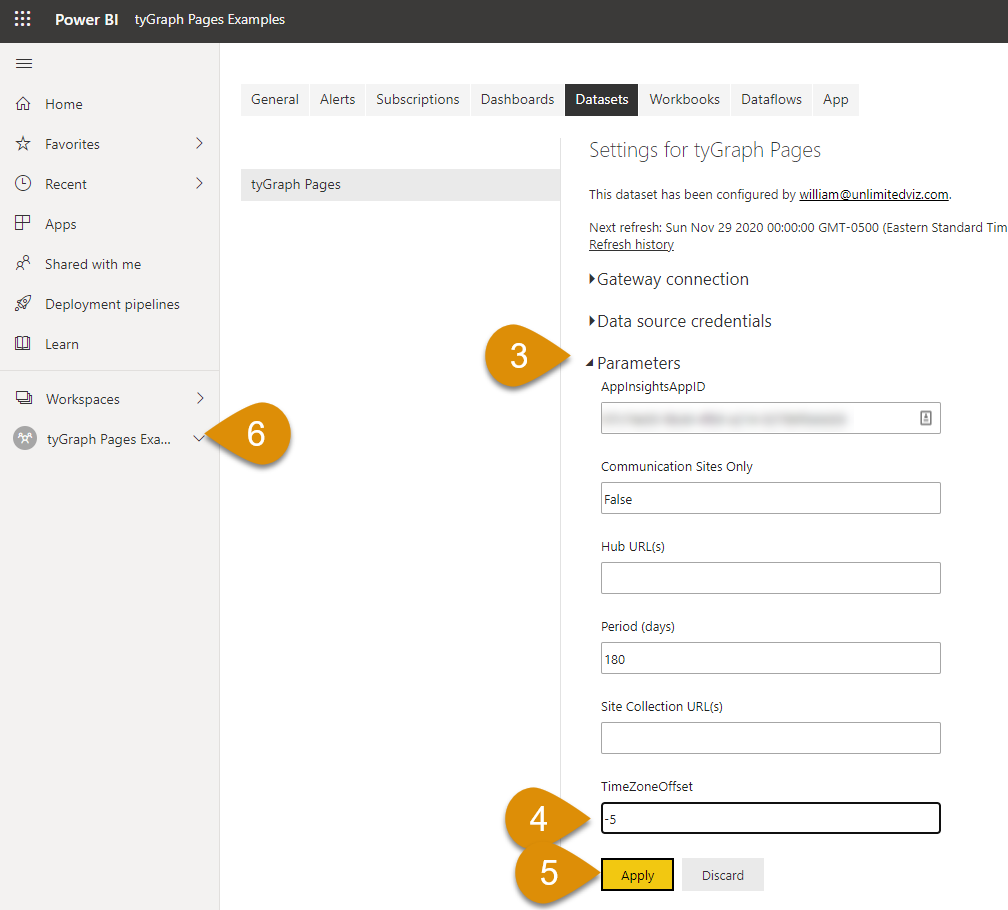
Task: Expand the Gateway connection section
Action: [593, 280]
